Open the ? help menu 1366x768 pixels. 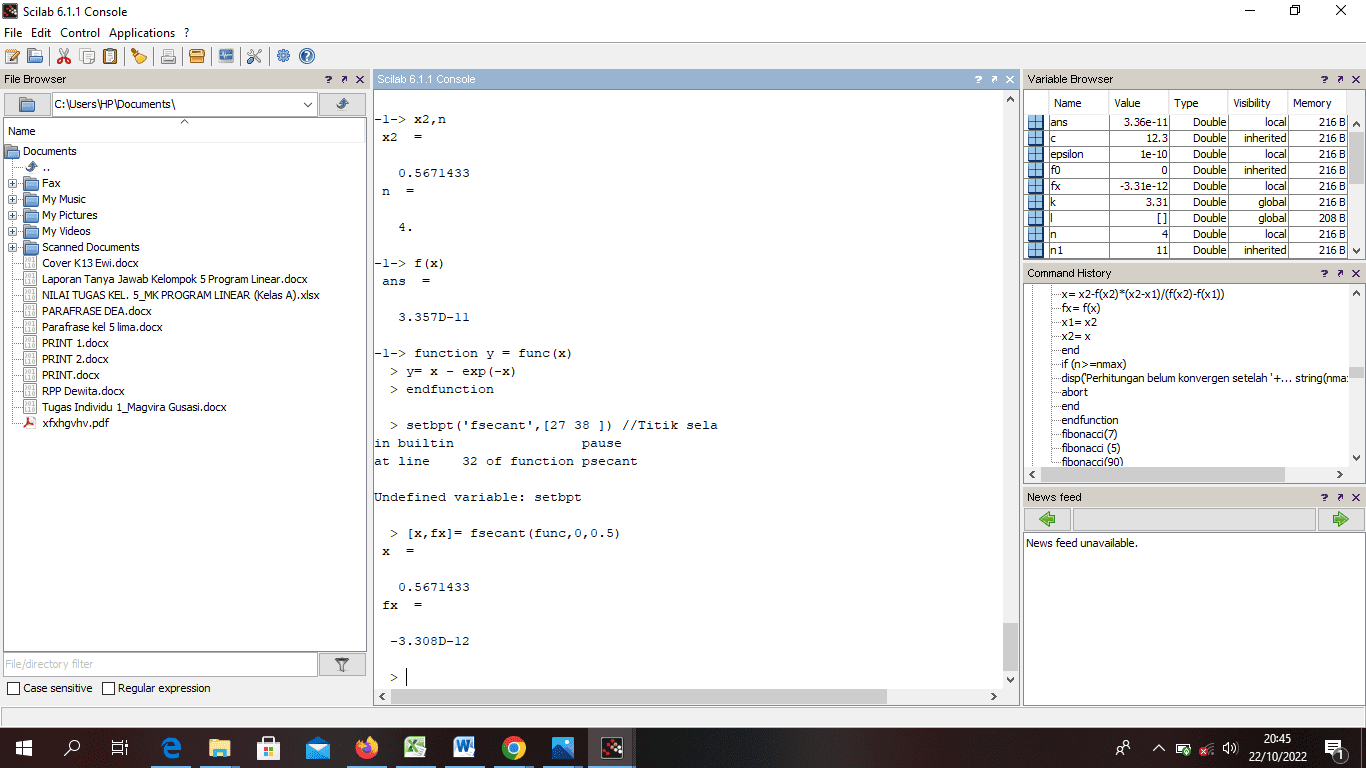(x=187, y=33)
